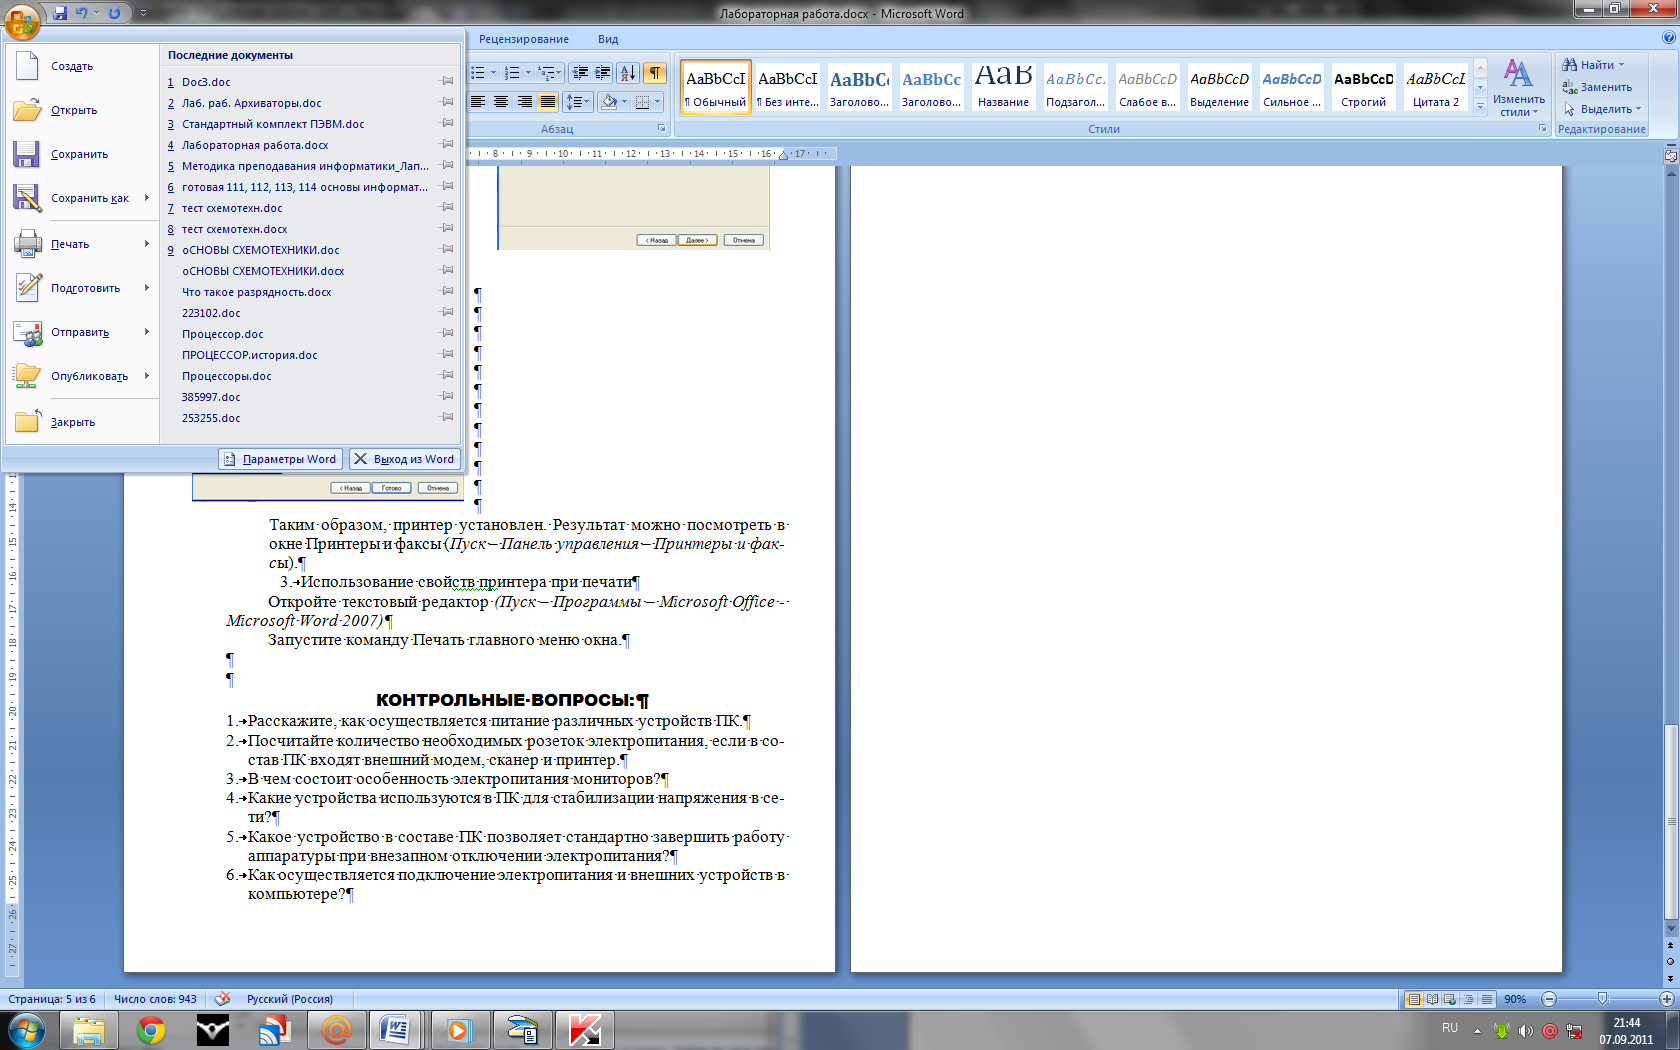Adjust the zoom slider handle
This screenshot has height=1050, width=1680.
tap(1602, 999)
